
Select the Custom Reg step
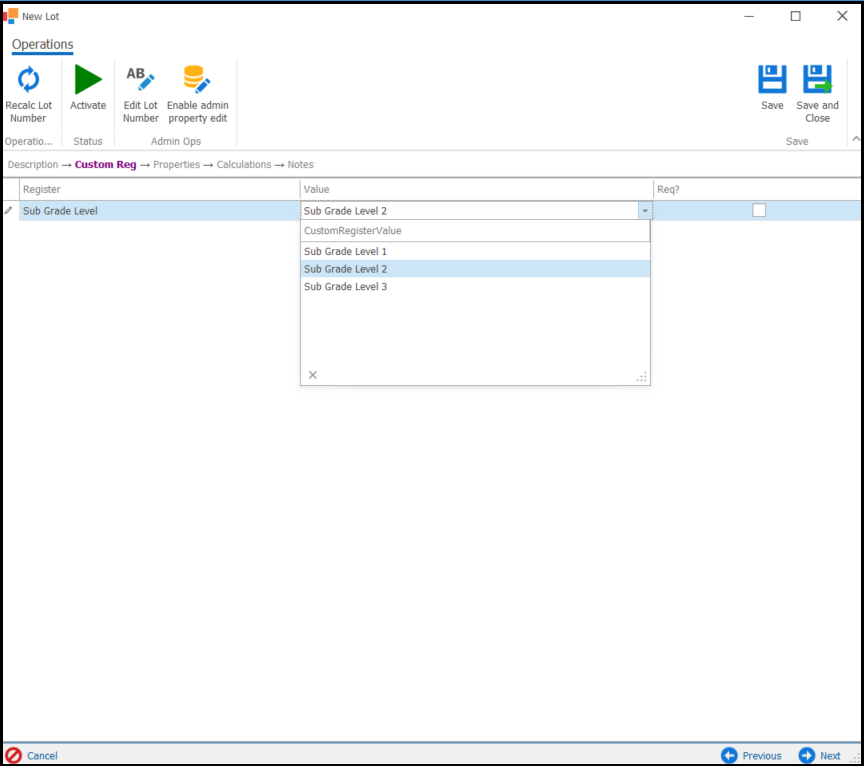coord(105,164)
